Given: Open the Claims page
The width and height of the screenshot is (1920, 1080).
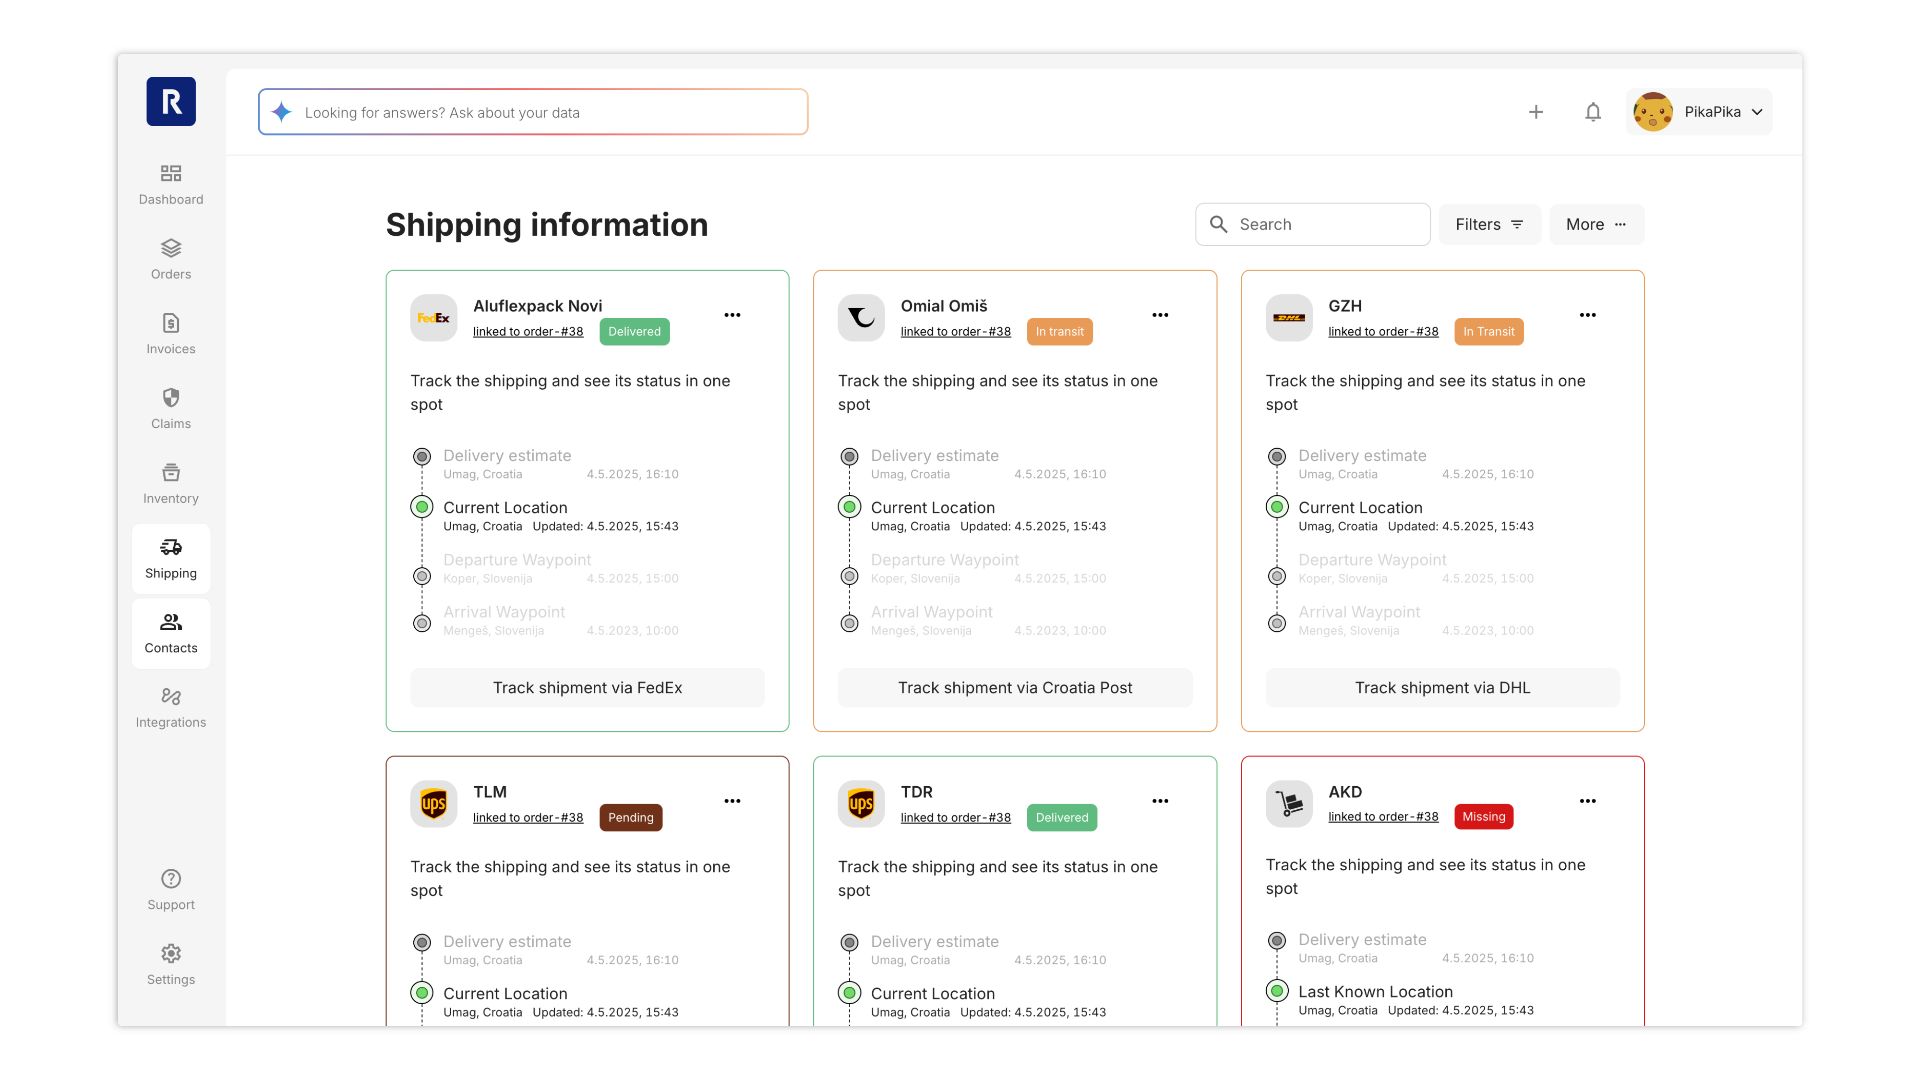Looking at the screenshot, I should pyautogui.click(x=171, y=409).
